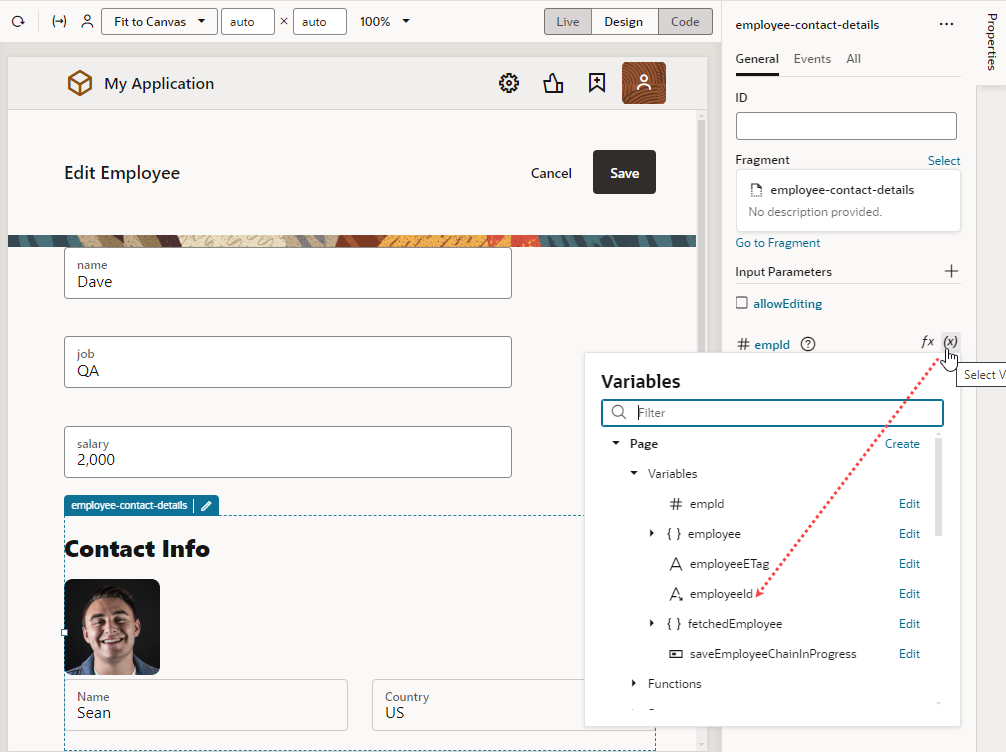Viewport: 1006px width, 752px height.
Task: Open help via the question mark beside empId
Action: (x=807, y=344)
